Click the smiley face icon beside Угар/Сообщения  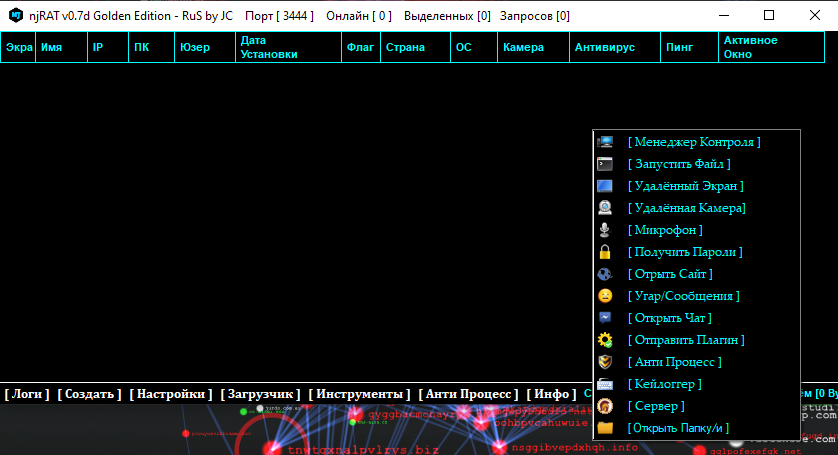[605, 296]
